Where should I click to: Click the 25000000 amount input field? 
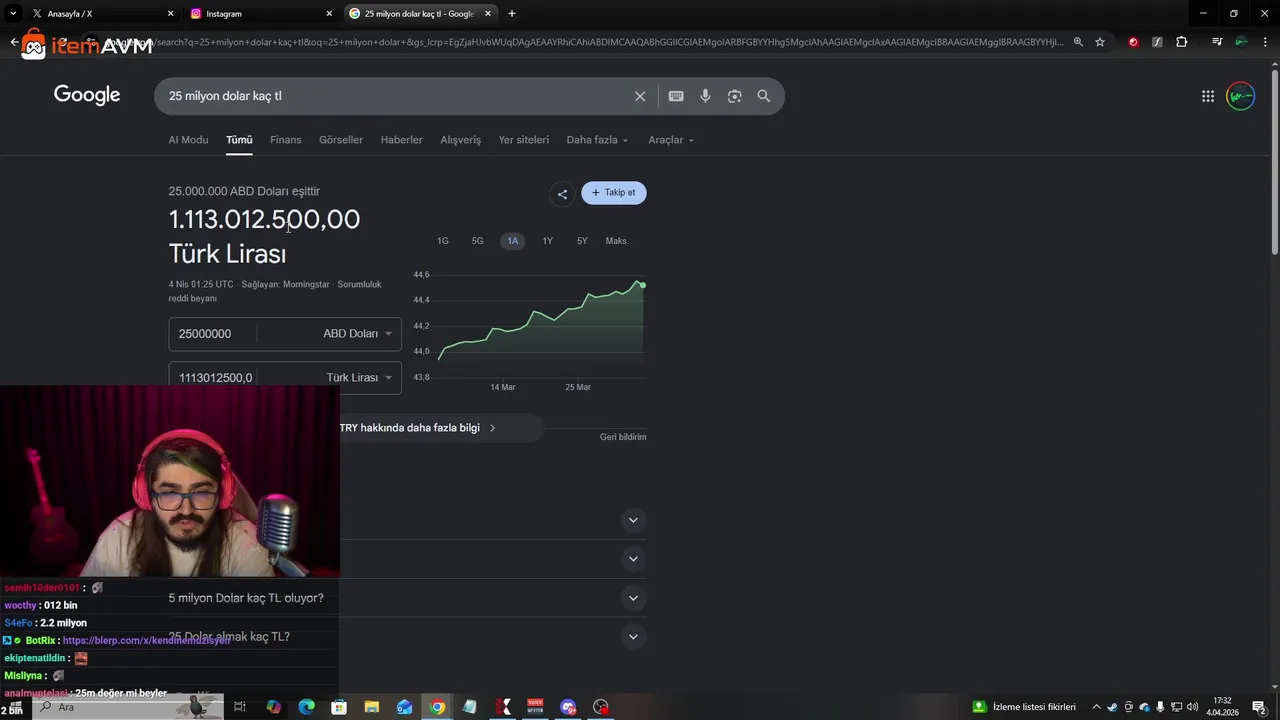tap(212, 334)
